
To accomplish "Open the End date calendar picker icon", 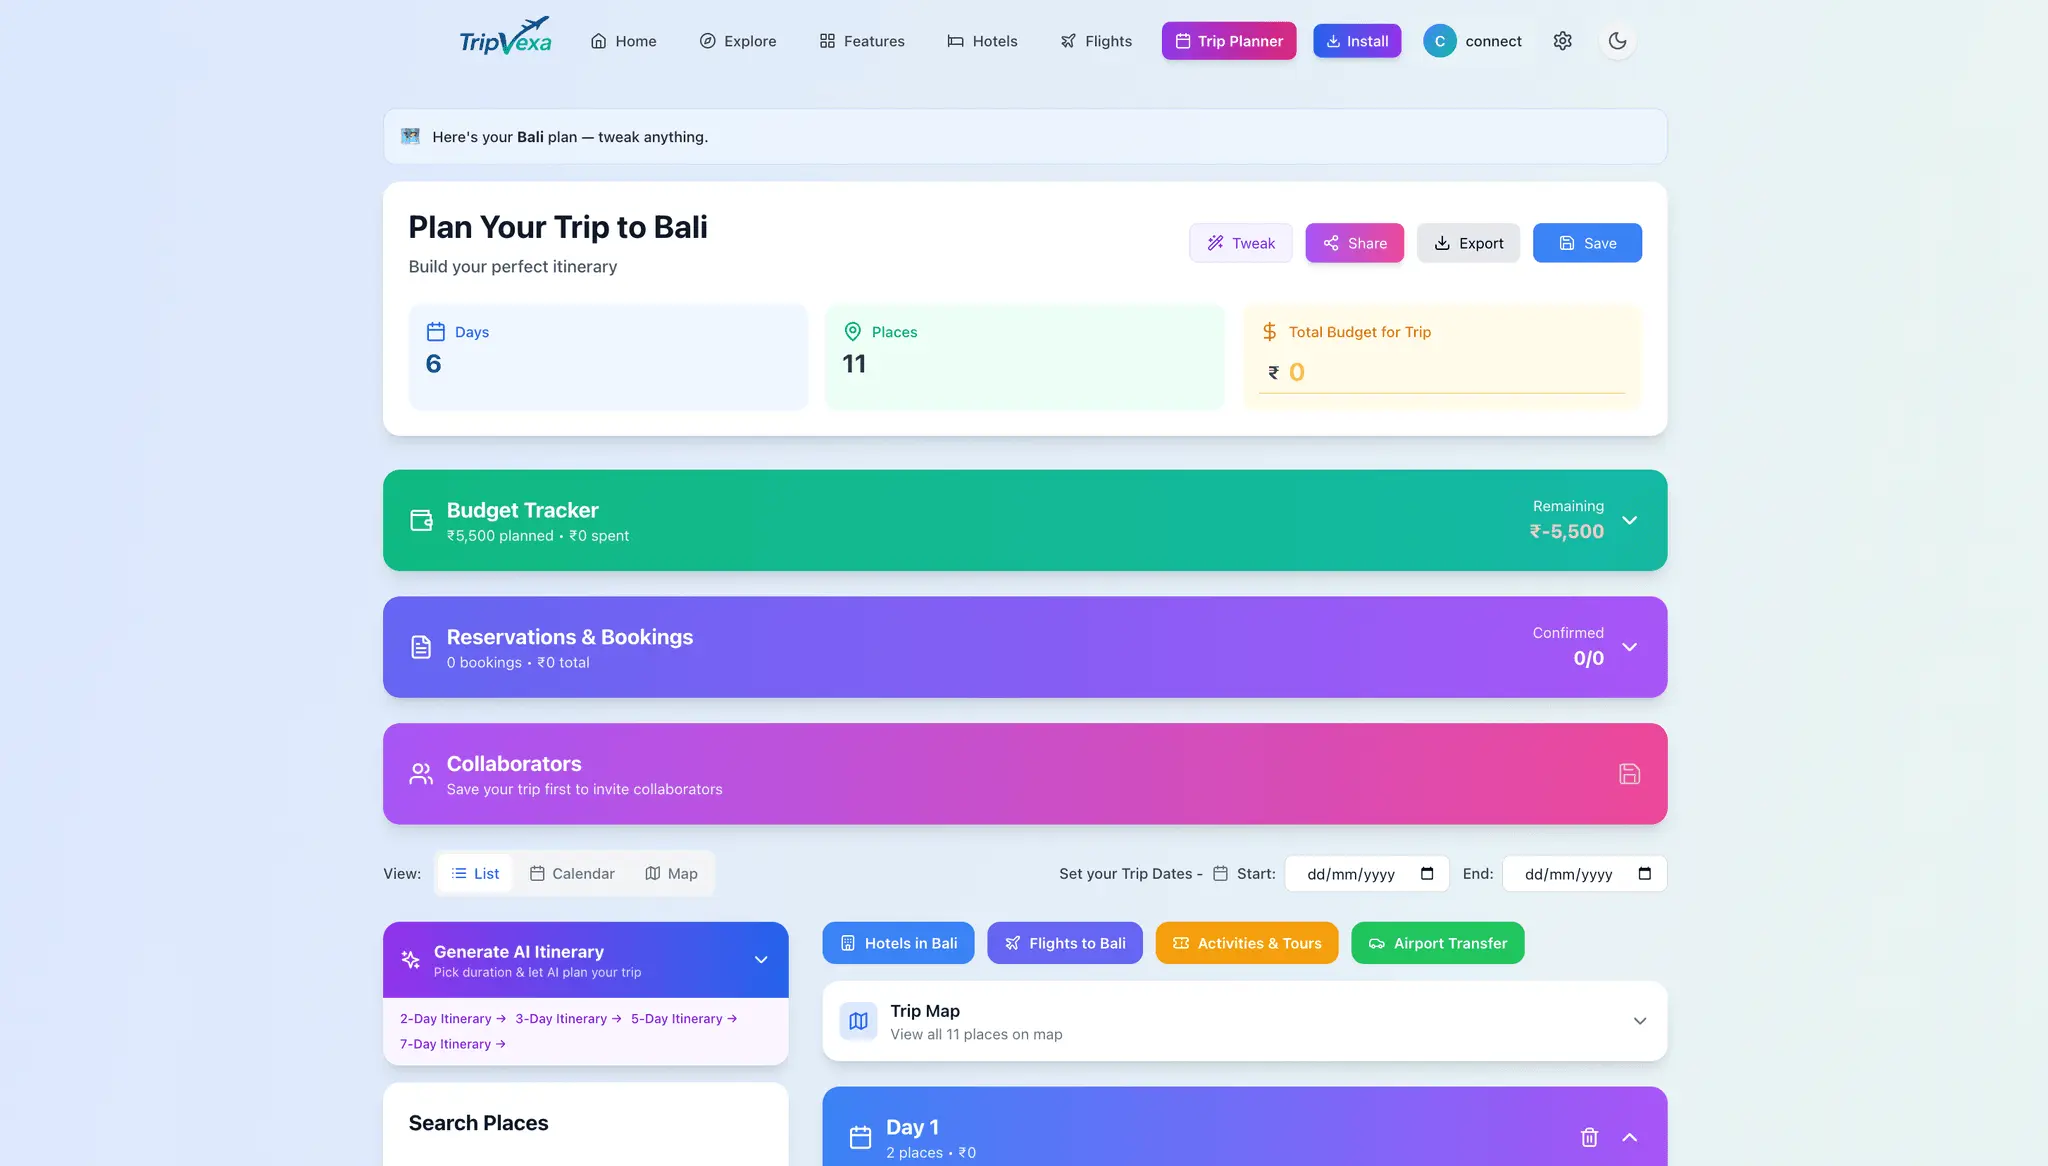I will click(x=1645, y=874).
